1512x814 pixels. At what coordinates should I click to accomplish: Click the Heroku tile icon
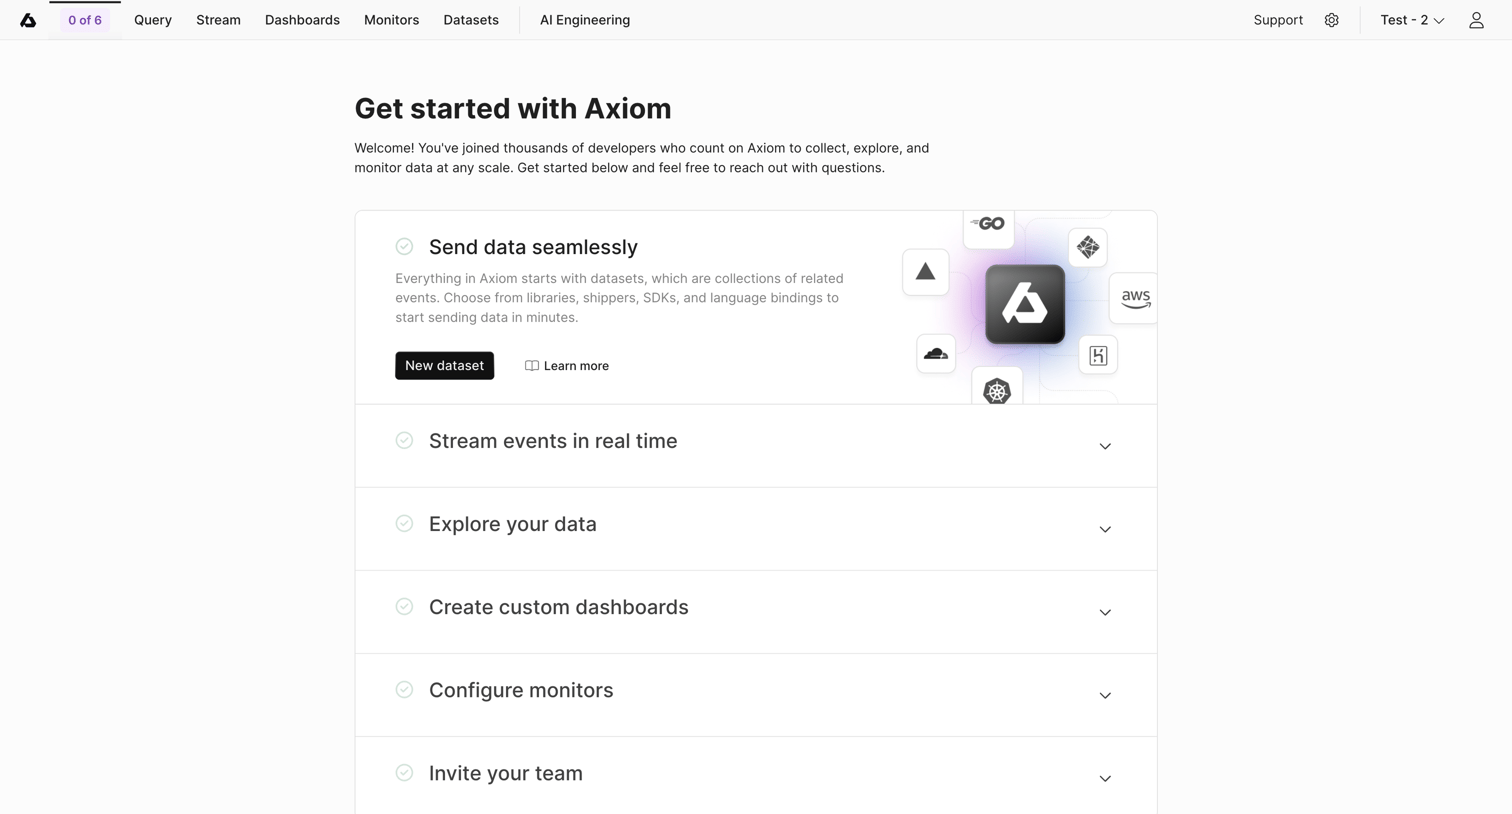(1098, 355)
